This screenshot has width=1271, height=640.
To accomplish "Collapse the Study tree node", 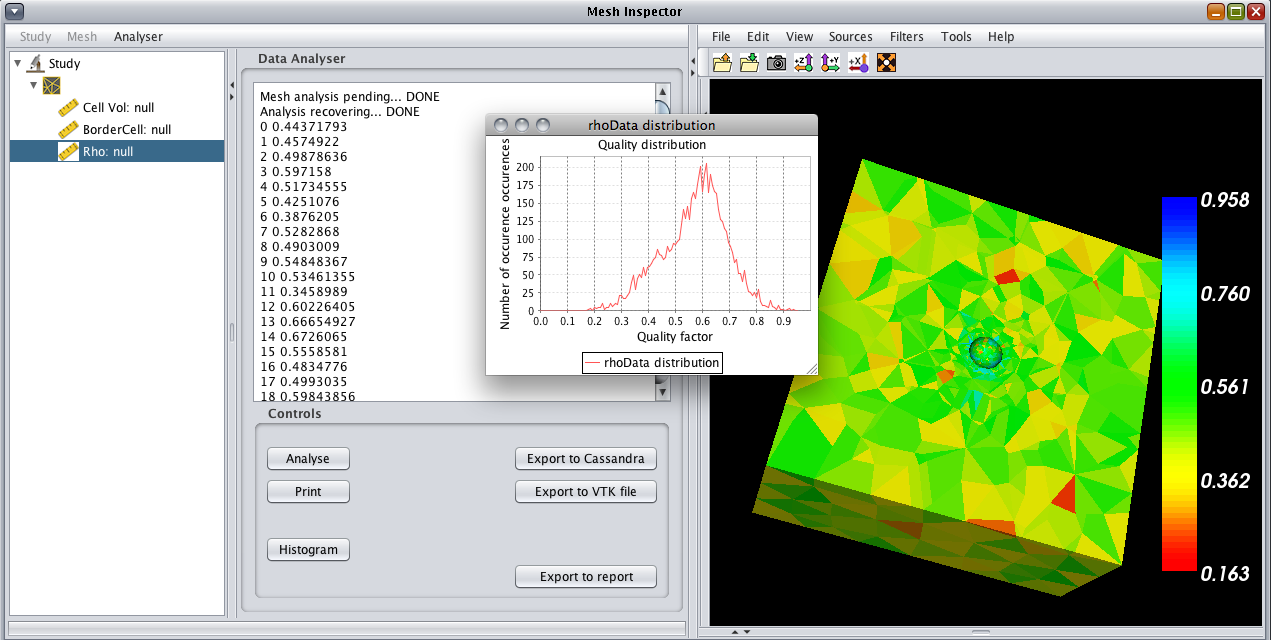I will 19,64.
